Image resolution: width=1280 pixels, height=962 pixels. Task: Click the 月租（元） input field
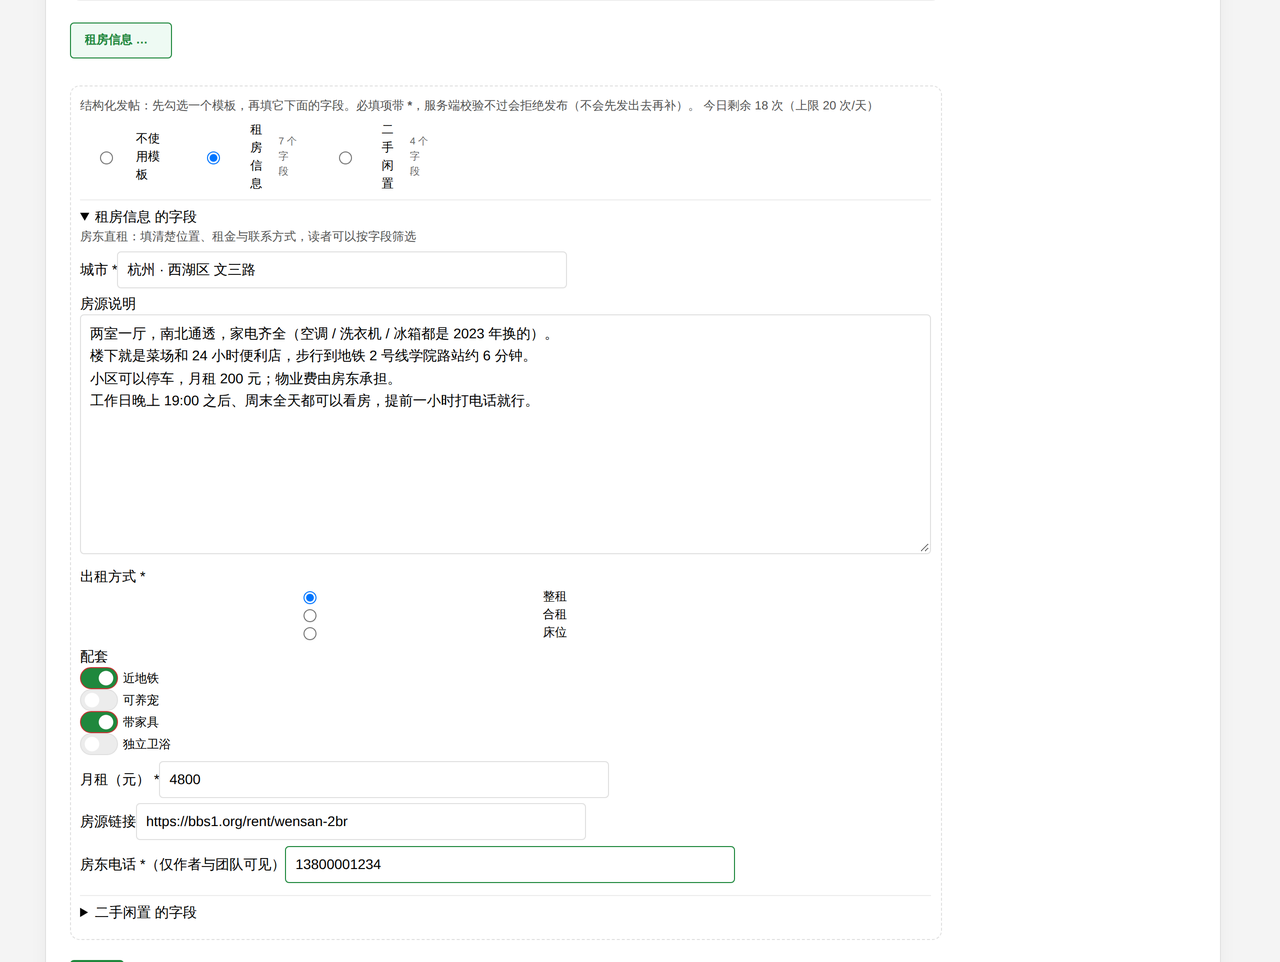tap(384, 780)
